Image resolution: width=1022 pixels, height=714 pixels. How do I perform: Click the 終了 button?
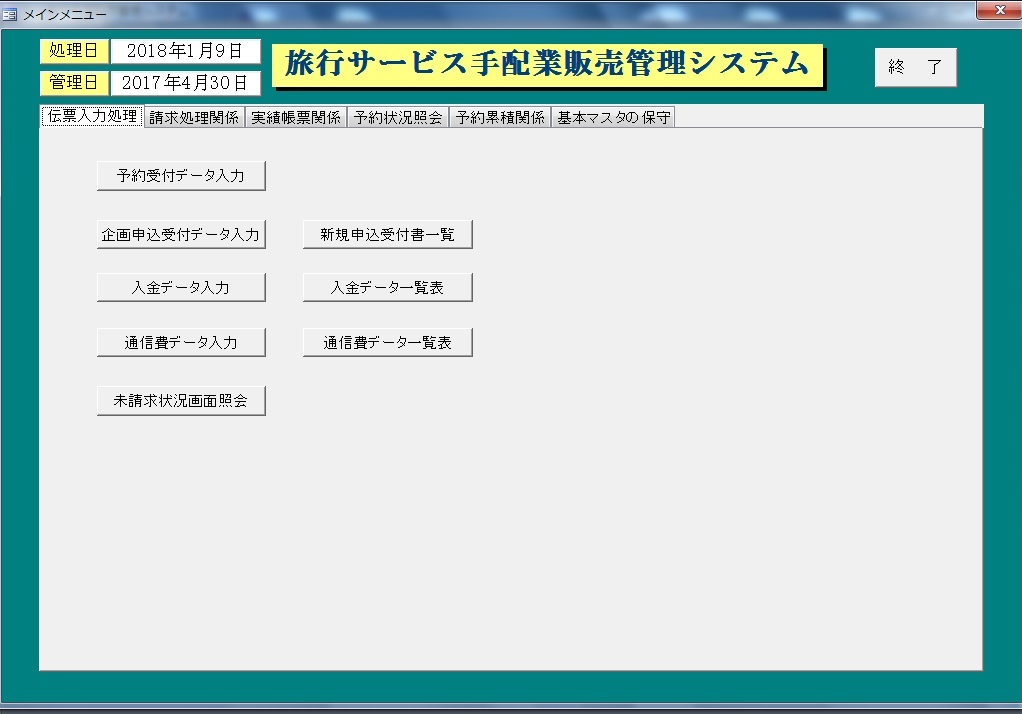click(x=916, y=67)
